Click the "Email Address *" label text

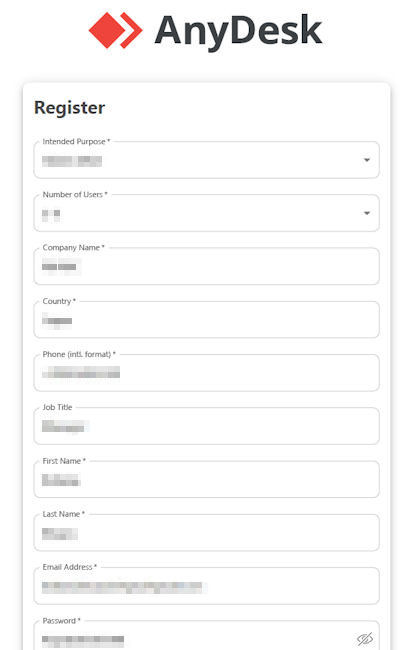pos(69,567)
